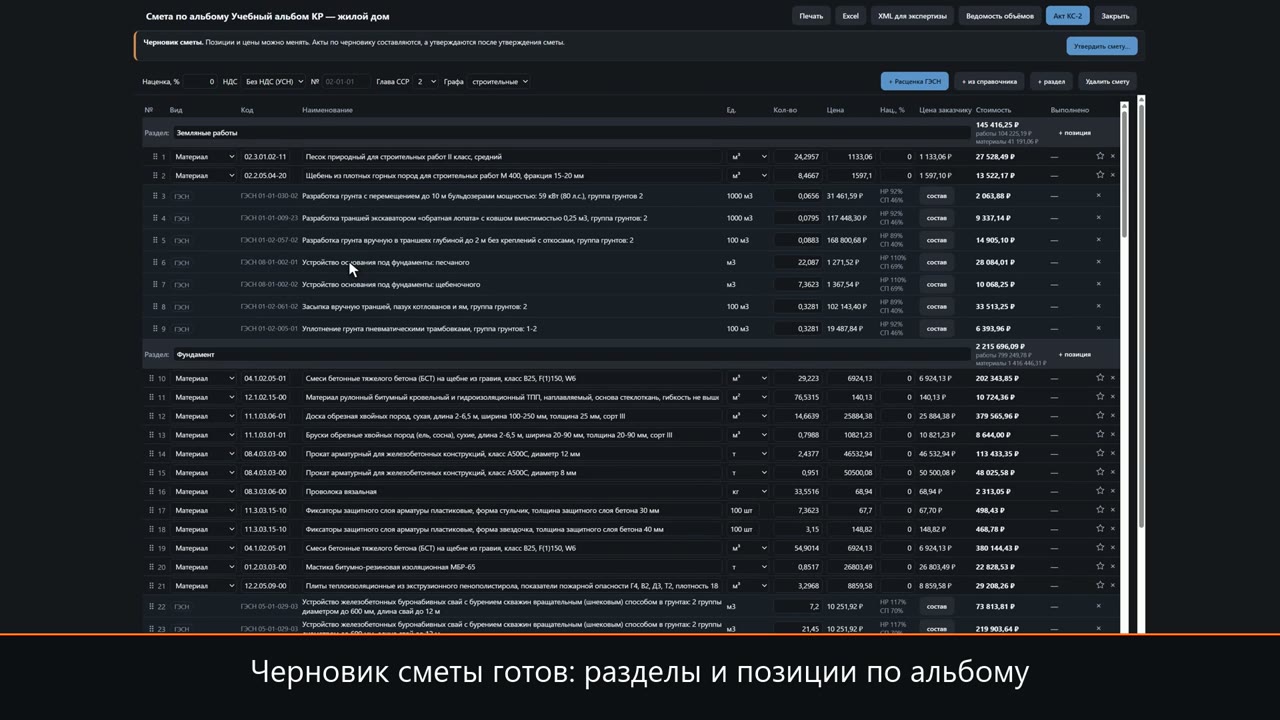Star row 21 thermal insulation boards material

click(x=1100, y=585)
